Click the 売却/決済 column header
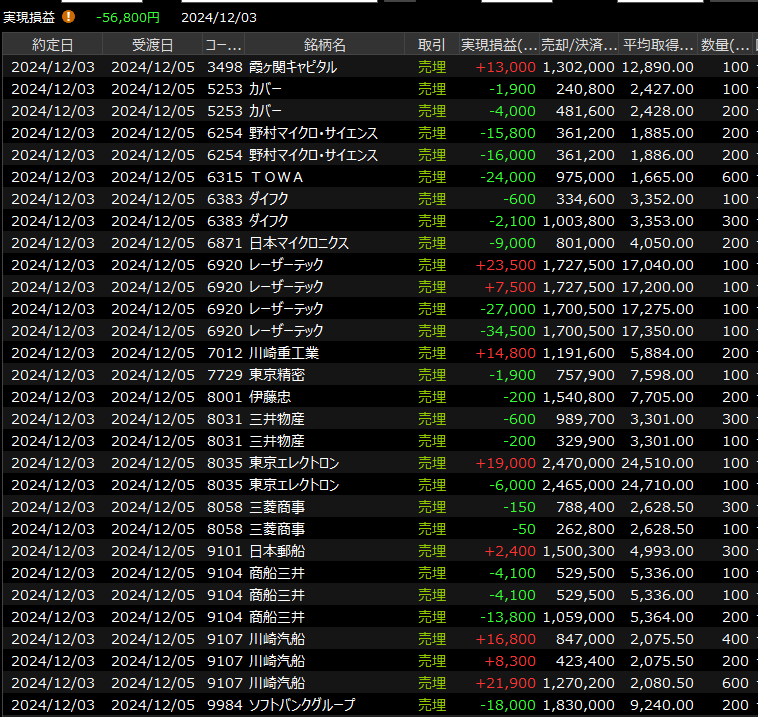This screenshot has height=717, width=758. pyautogui.click(x=578, y=45)
